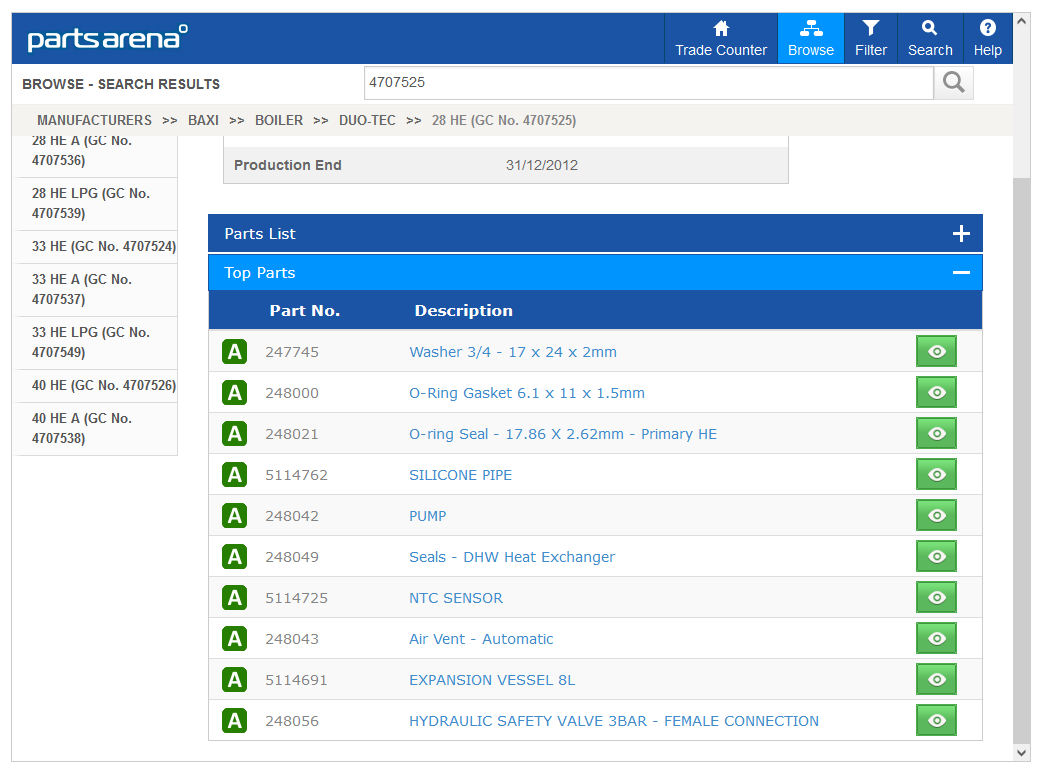The height and width of the screenshot is (776, 1043).
Task: Open Washer 3/4 - 17 x 24 x 2mm link
Action: [x=513, y=352]
